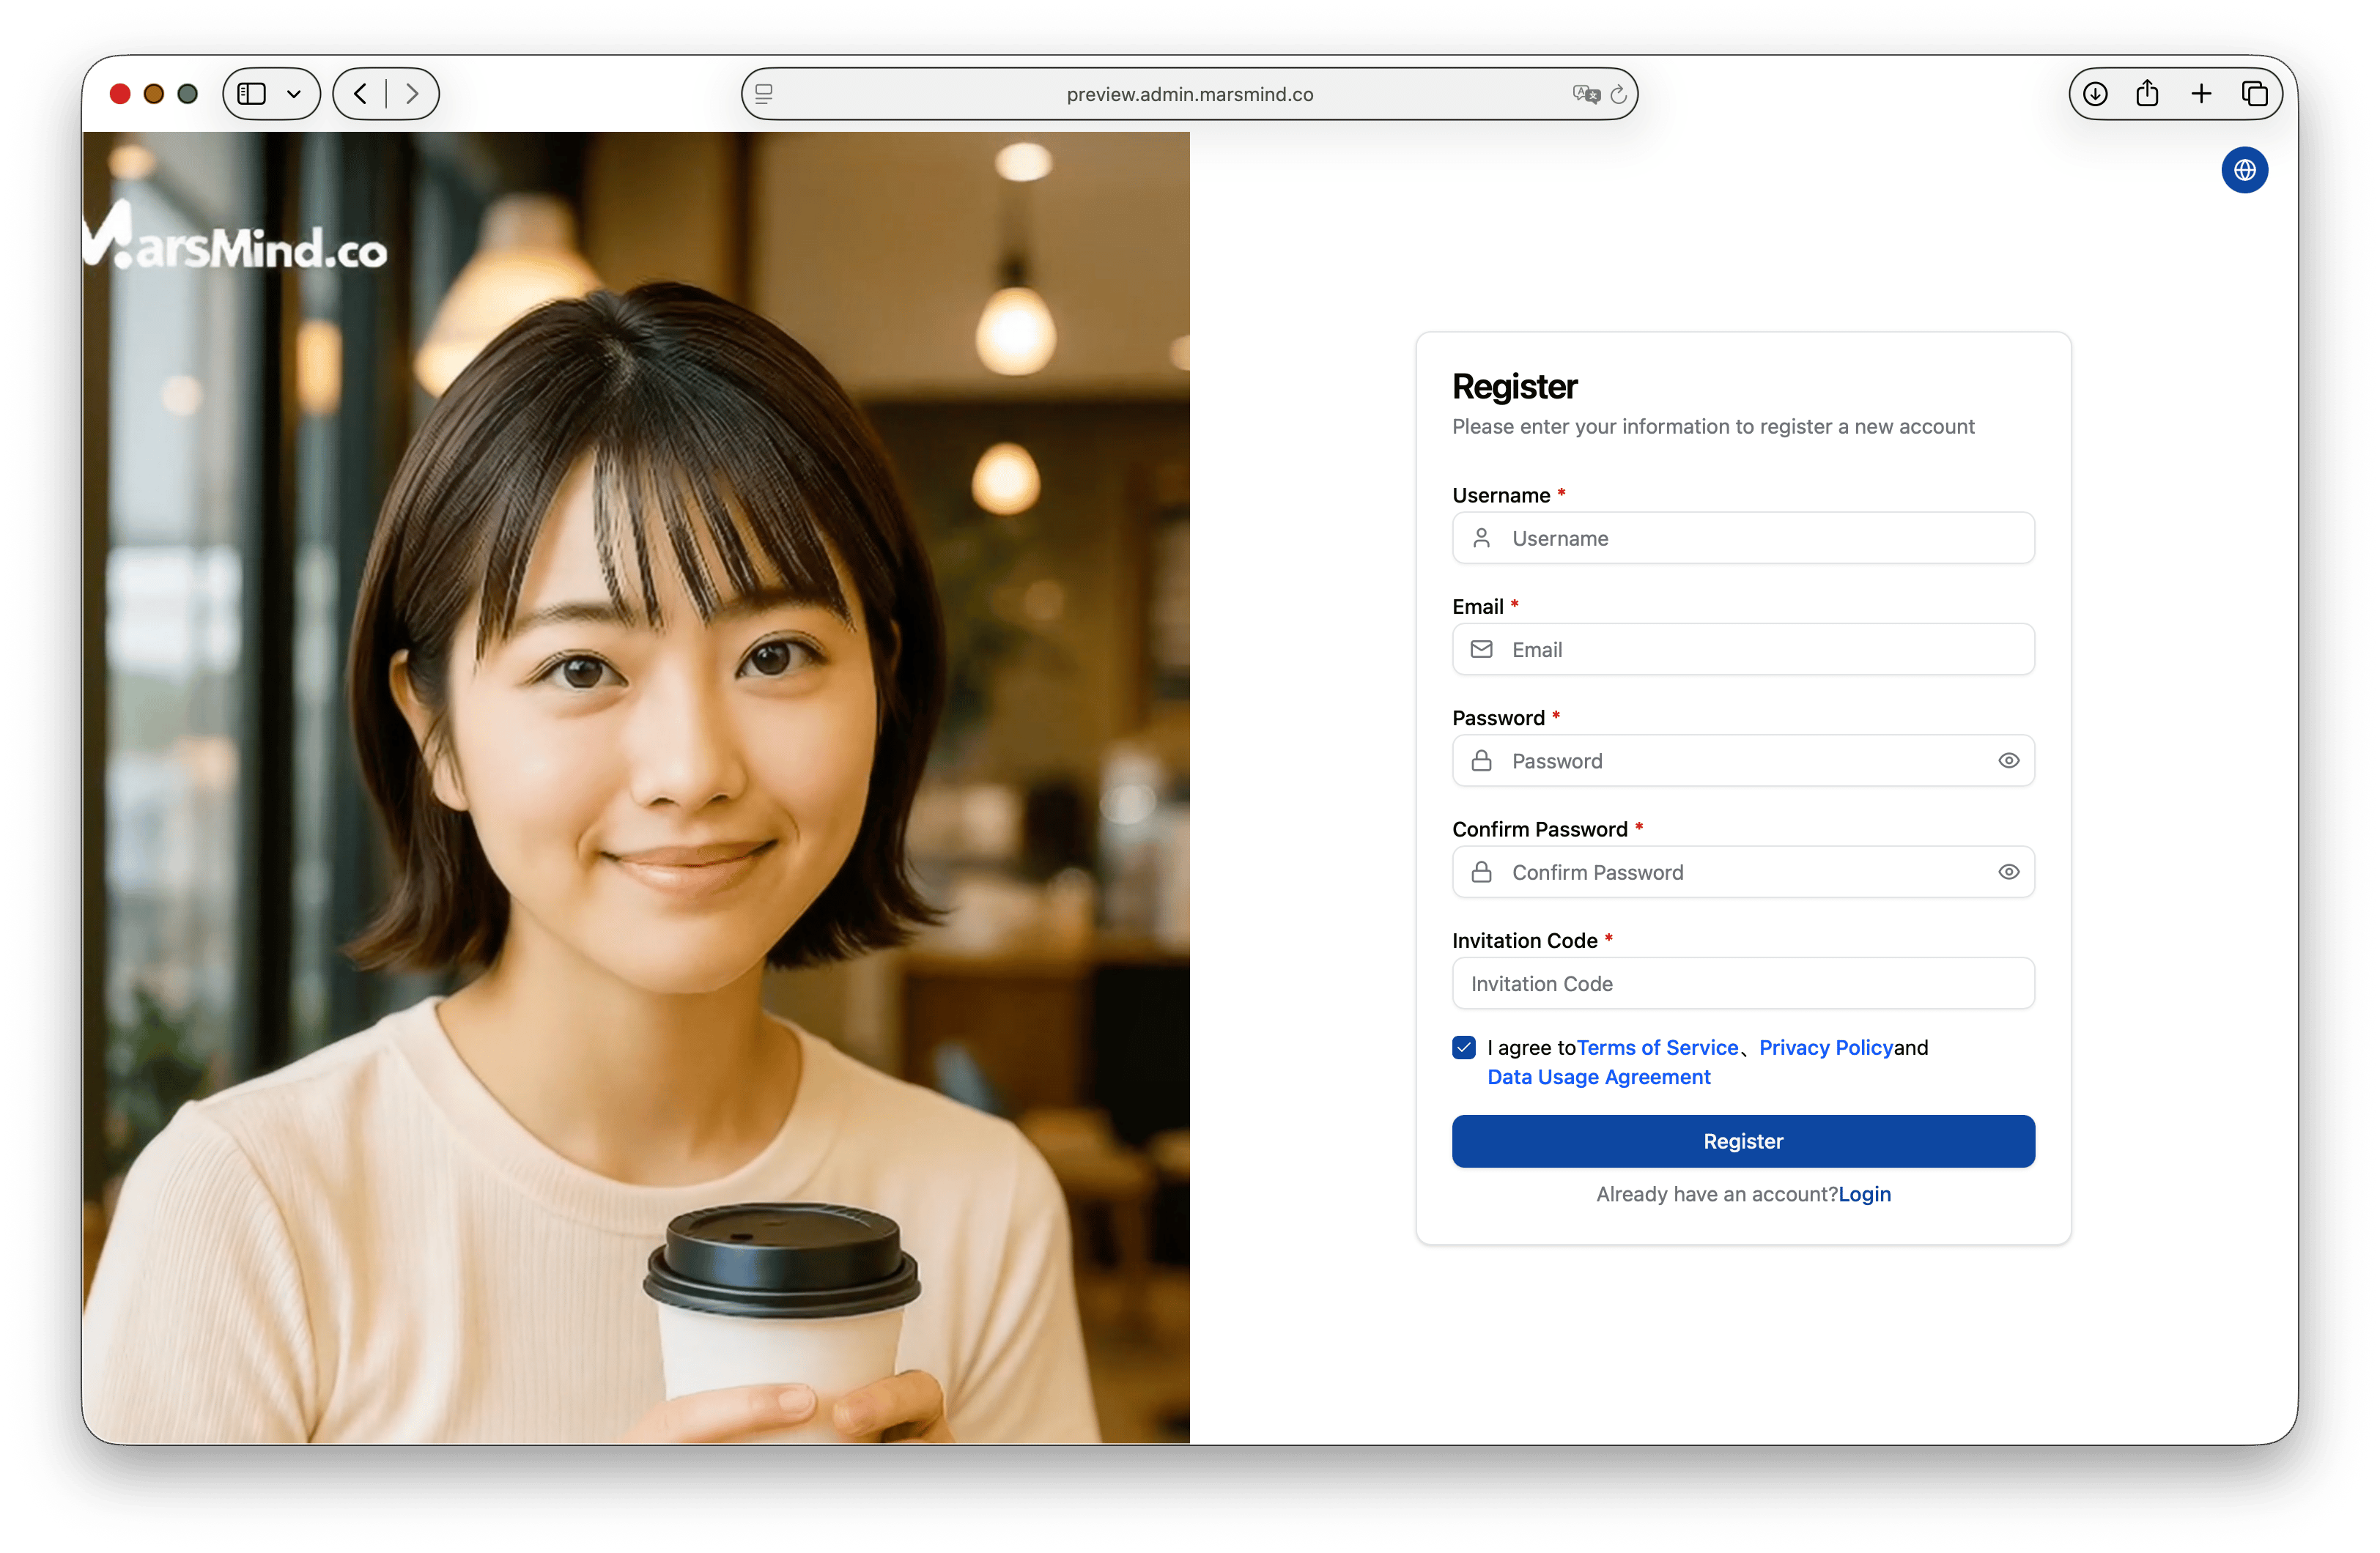Open the page reader/site settings icon
2380x1553 pixels.
click(x=764, y=94)
